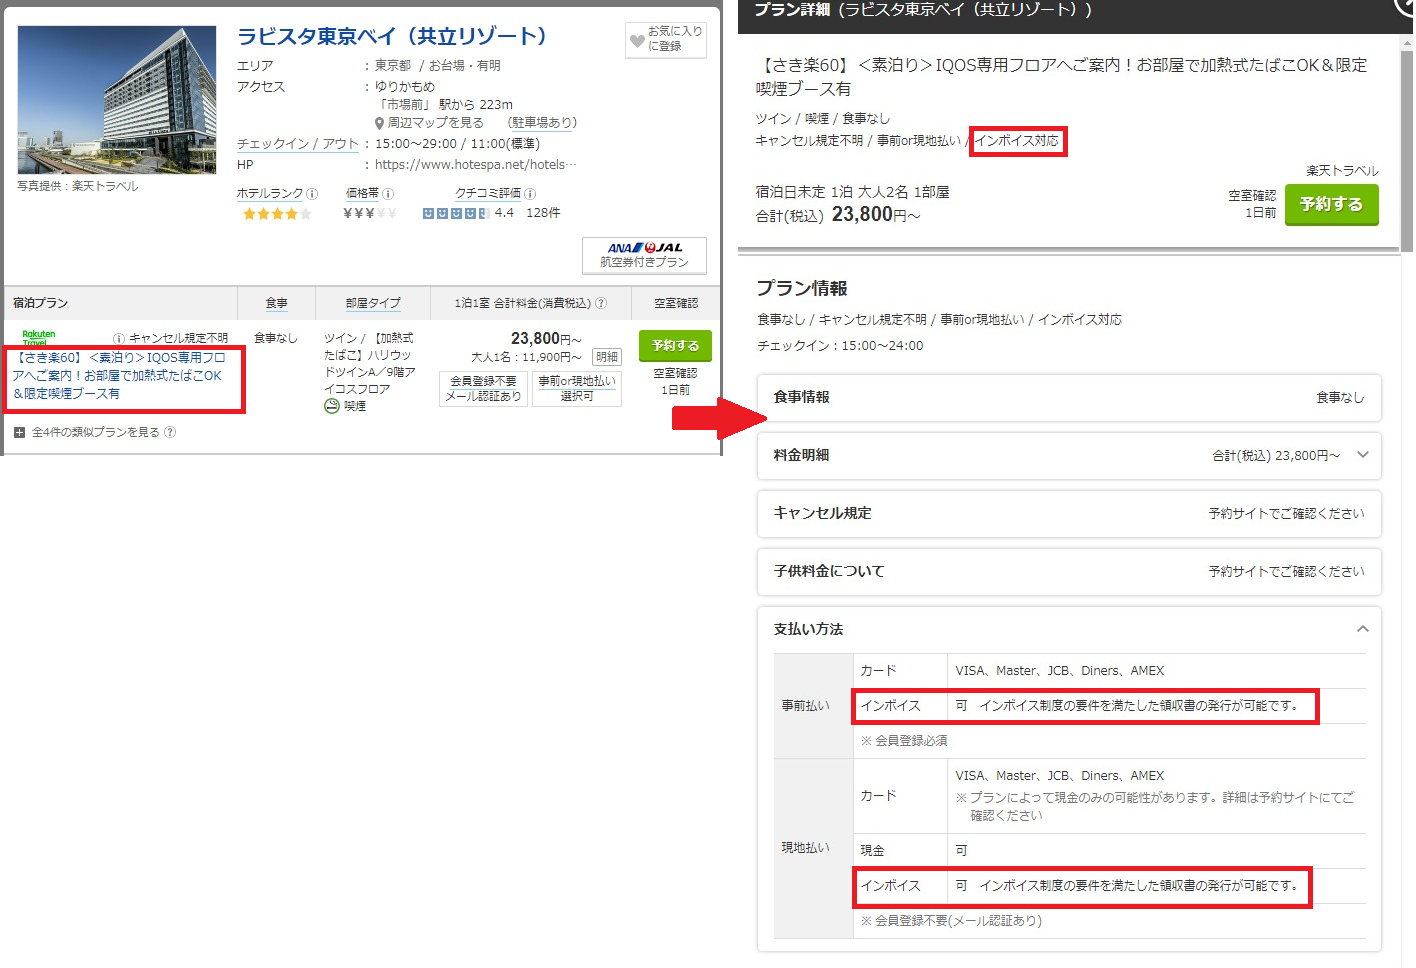Open the IQOS専用フロア plan title link
Screen dimensions: 1416x968
118,375
